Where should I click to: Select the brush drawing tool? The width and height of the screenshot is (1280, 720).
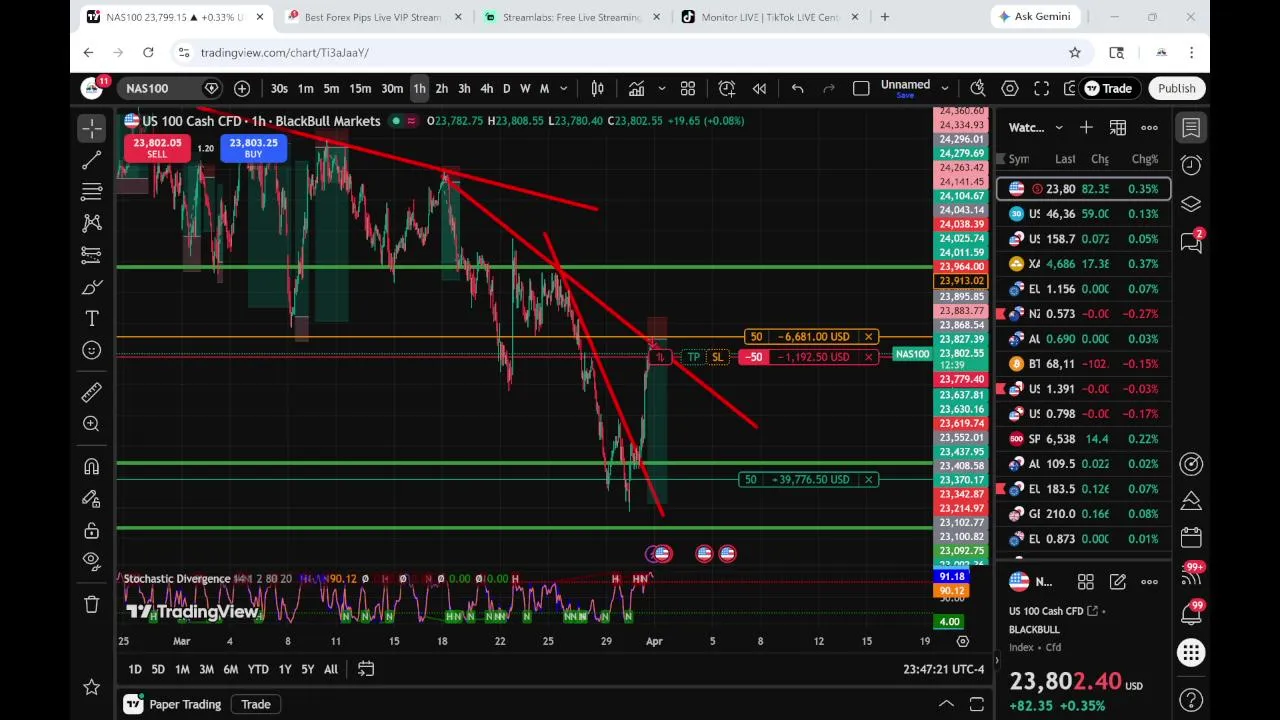(92, 288)
